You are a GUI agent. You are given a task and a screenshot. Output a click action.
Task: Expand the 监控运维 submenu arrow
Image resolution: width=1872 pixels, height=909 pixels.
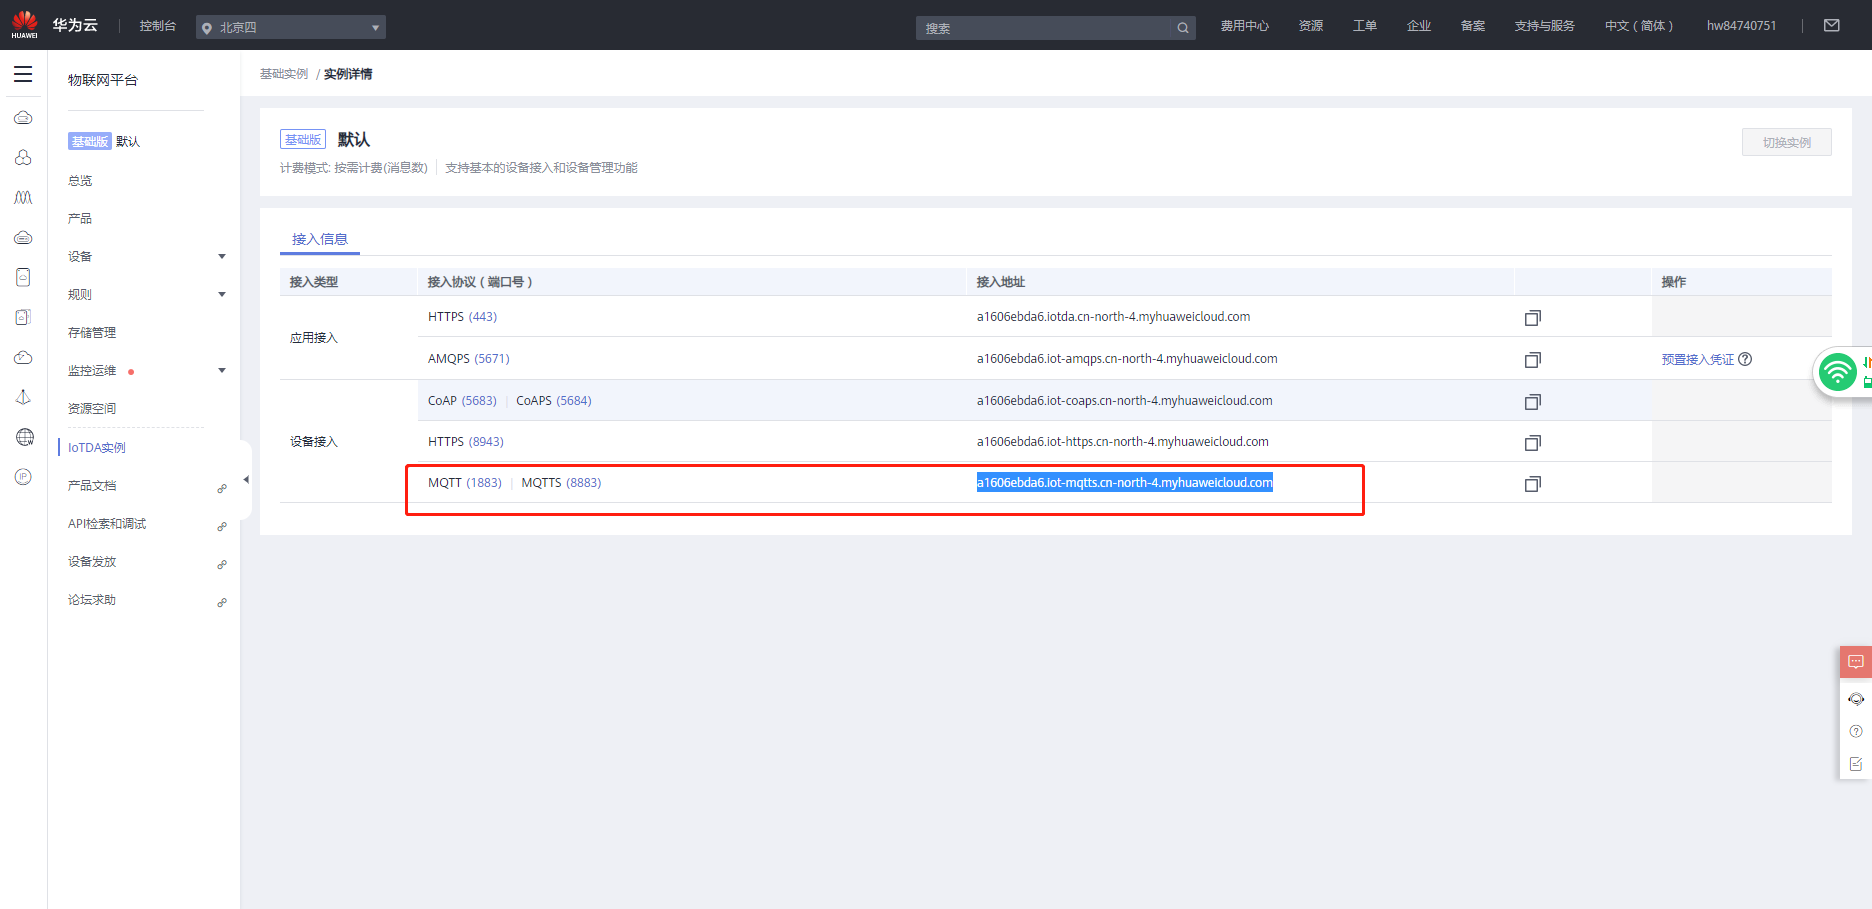222,371
